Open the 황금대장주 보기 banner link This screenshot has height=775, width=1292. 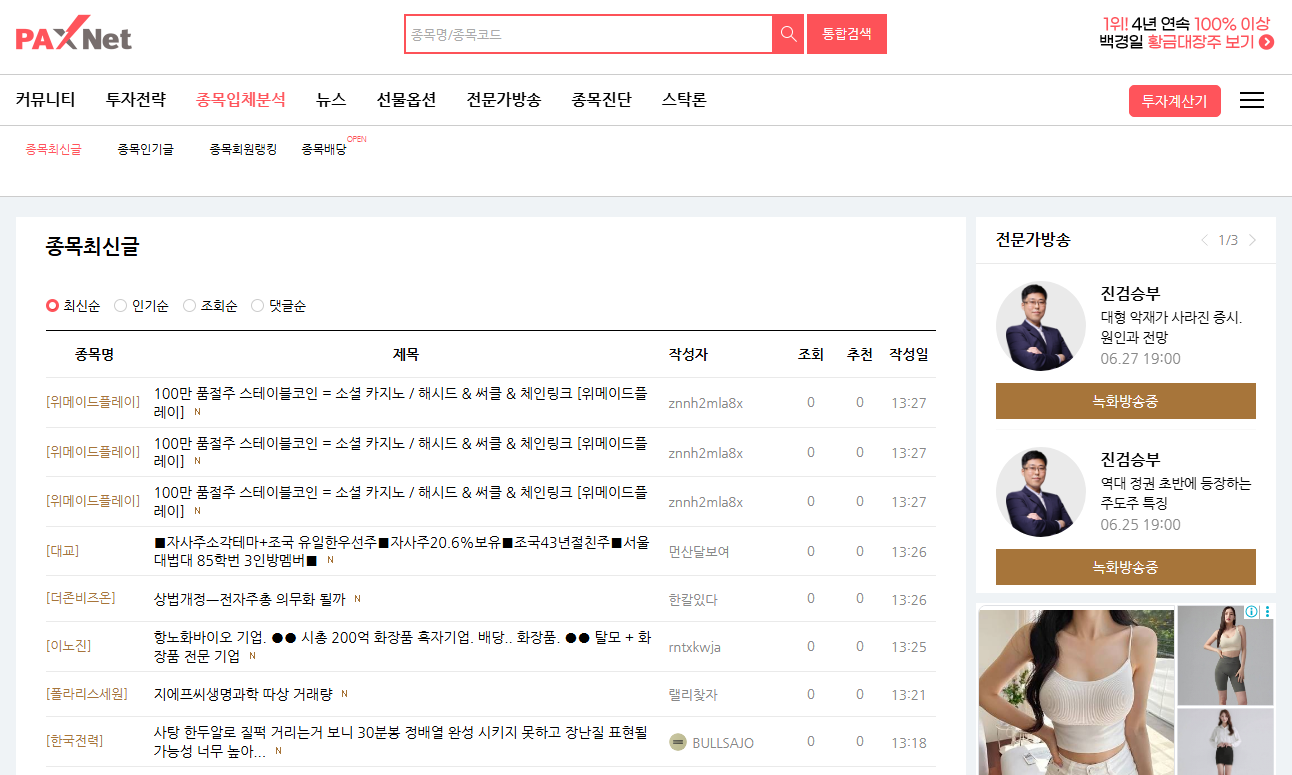click(1185, 33)
